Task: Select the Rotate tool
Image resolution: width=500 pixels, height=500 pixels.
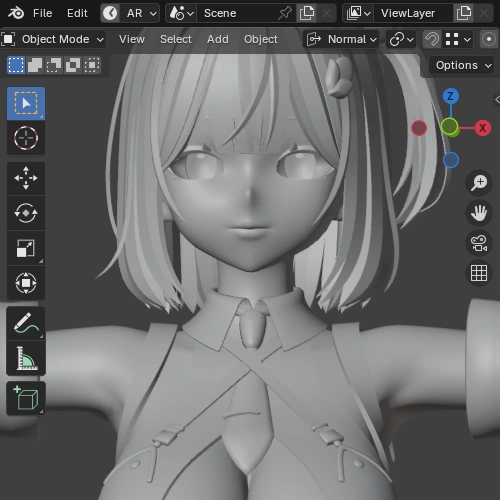Action: (x=26, y=213)
